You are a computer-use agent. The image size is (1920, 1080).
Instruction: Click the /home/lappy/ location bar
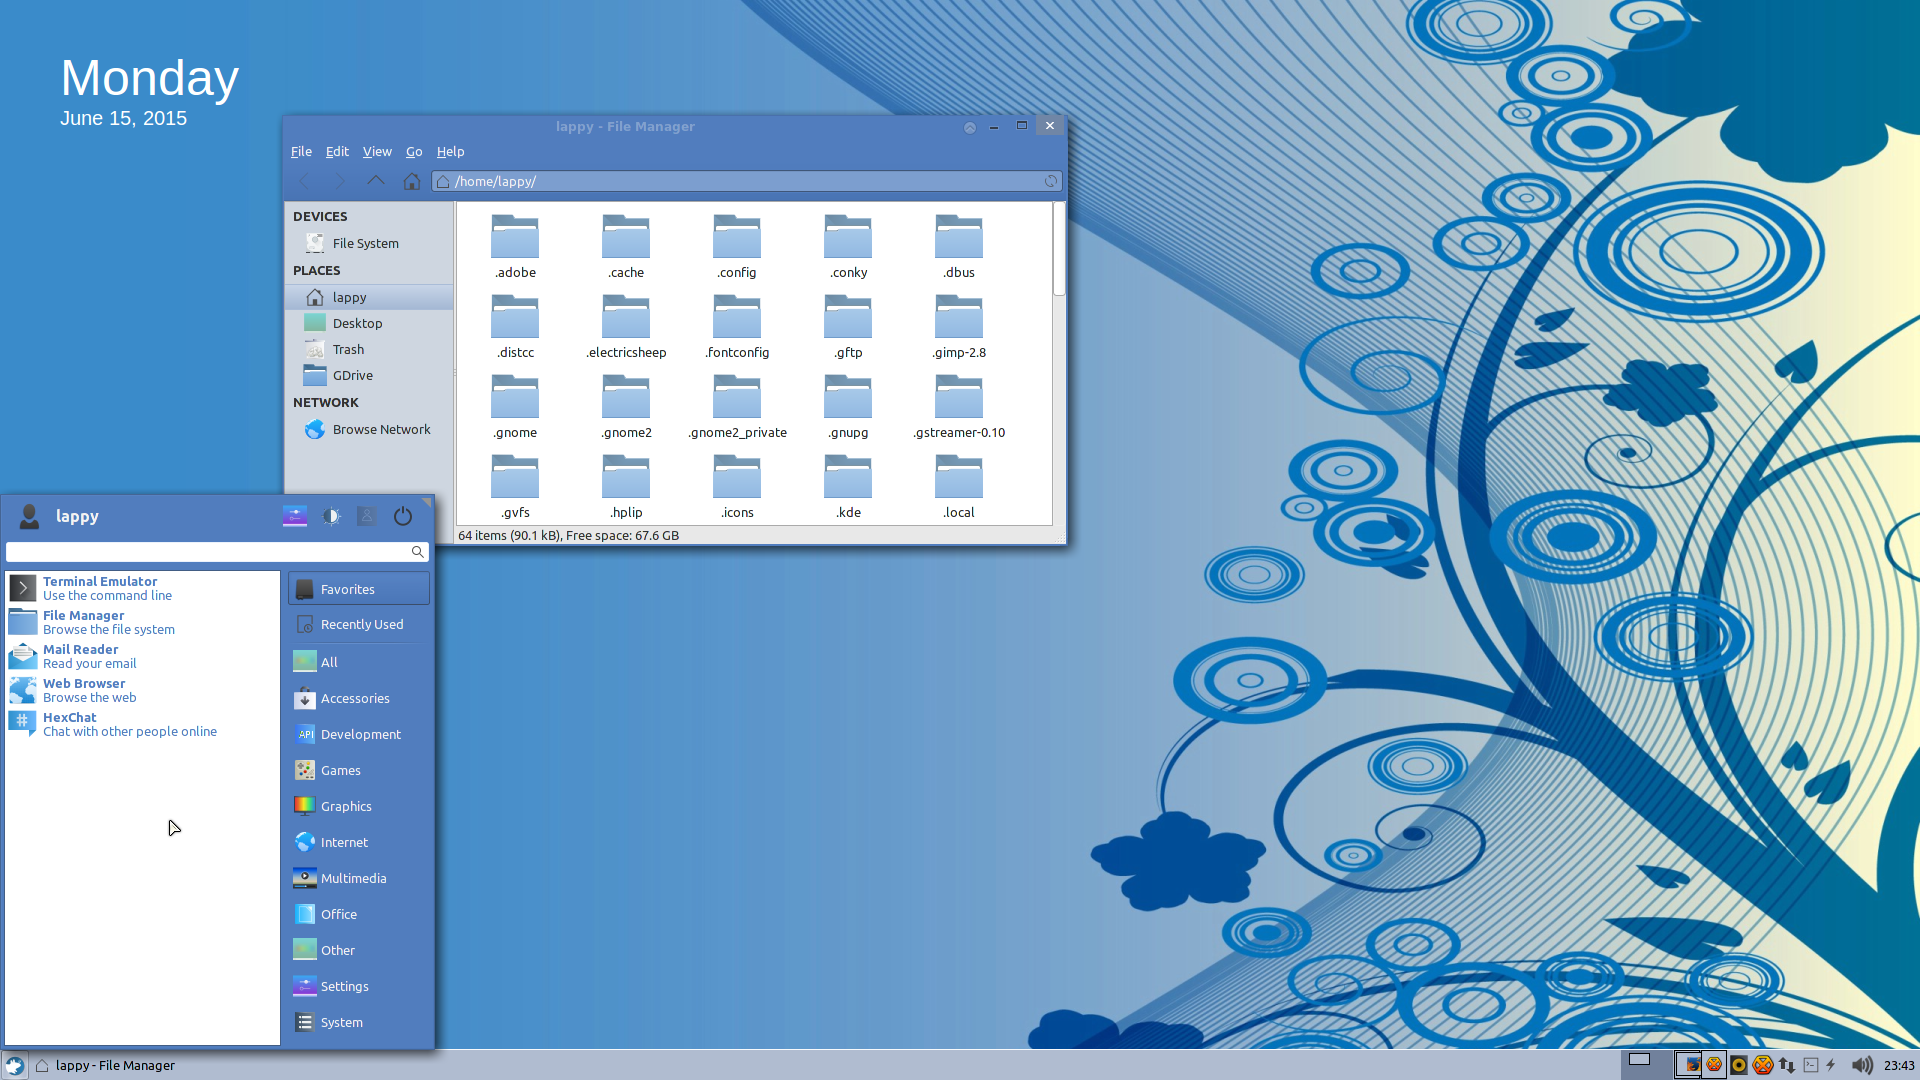coord(747,181)
